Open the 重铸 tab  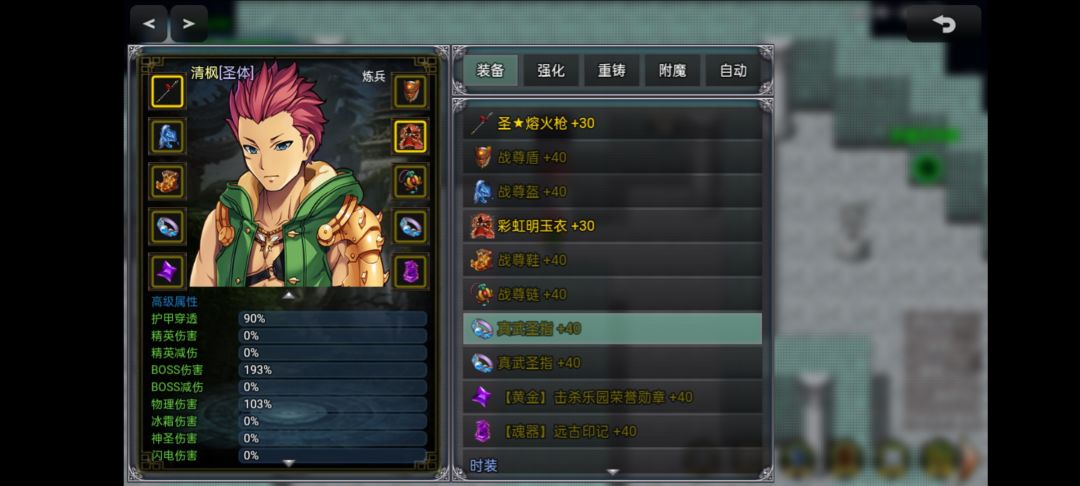point(612,71)
